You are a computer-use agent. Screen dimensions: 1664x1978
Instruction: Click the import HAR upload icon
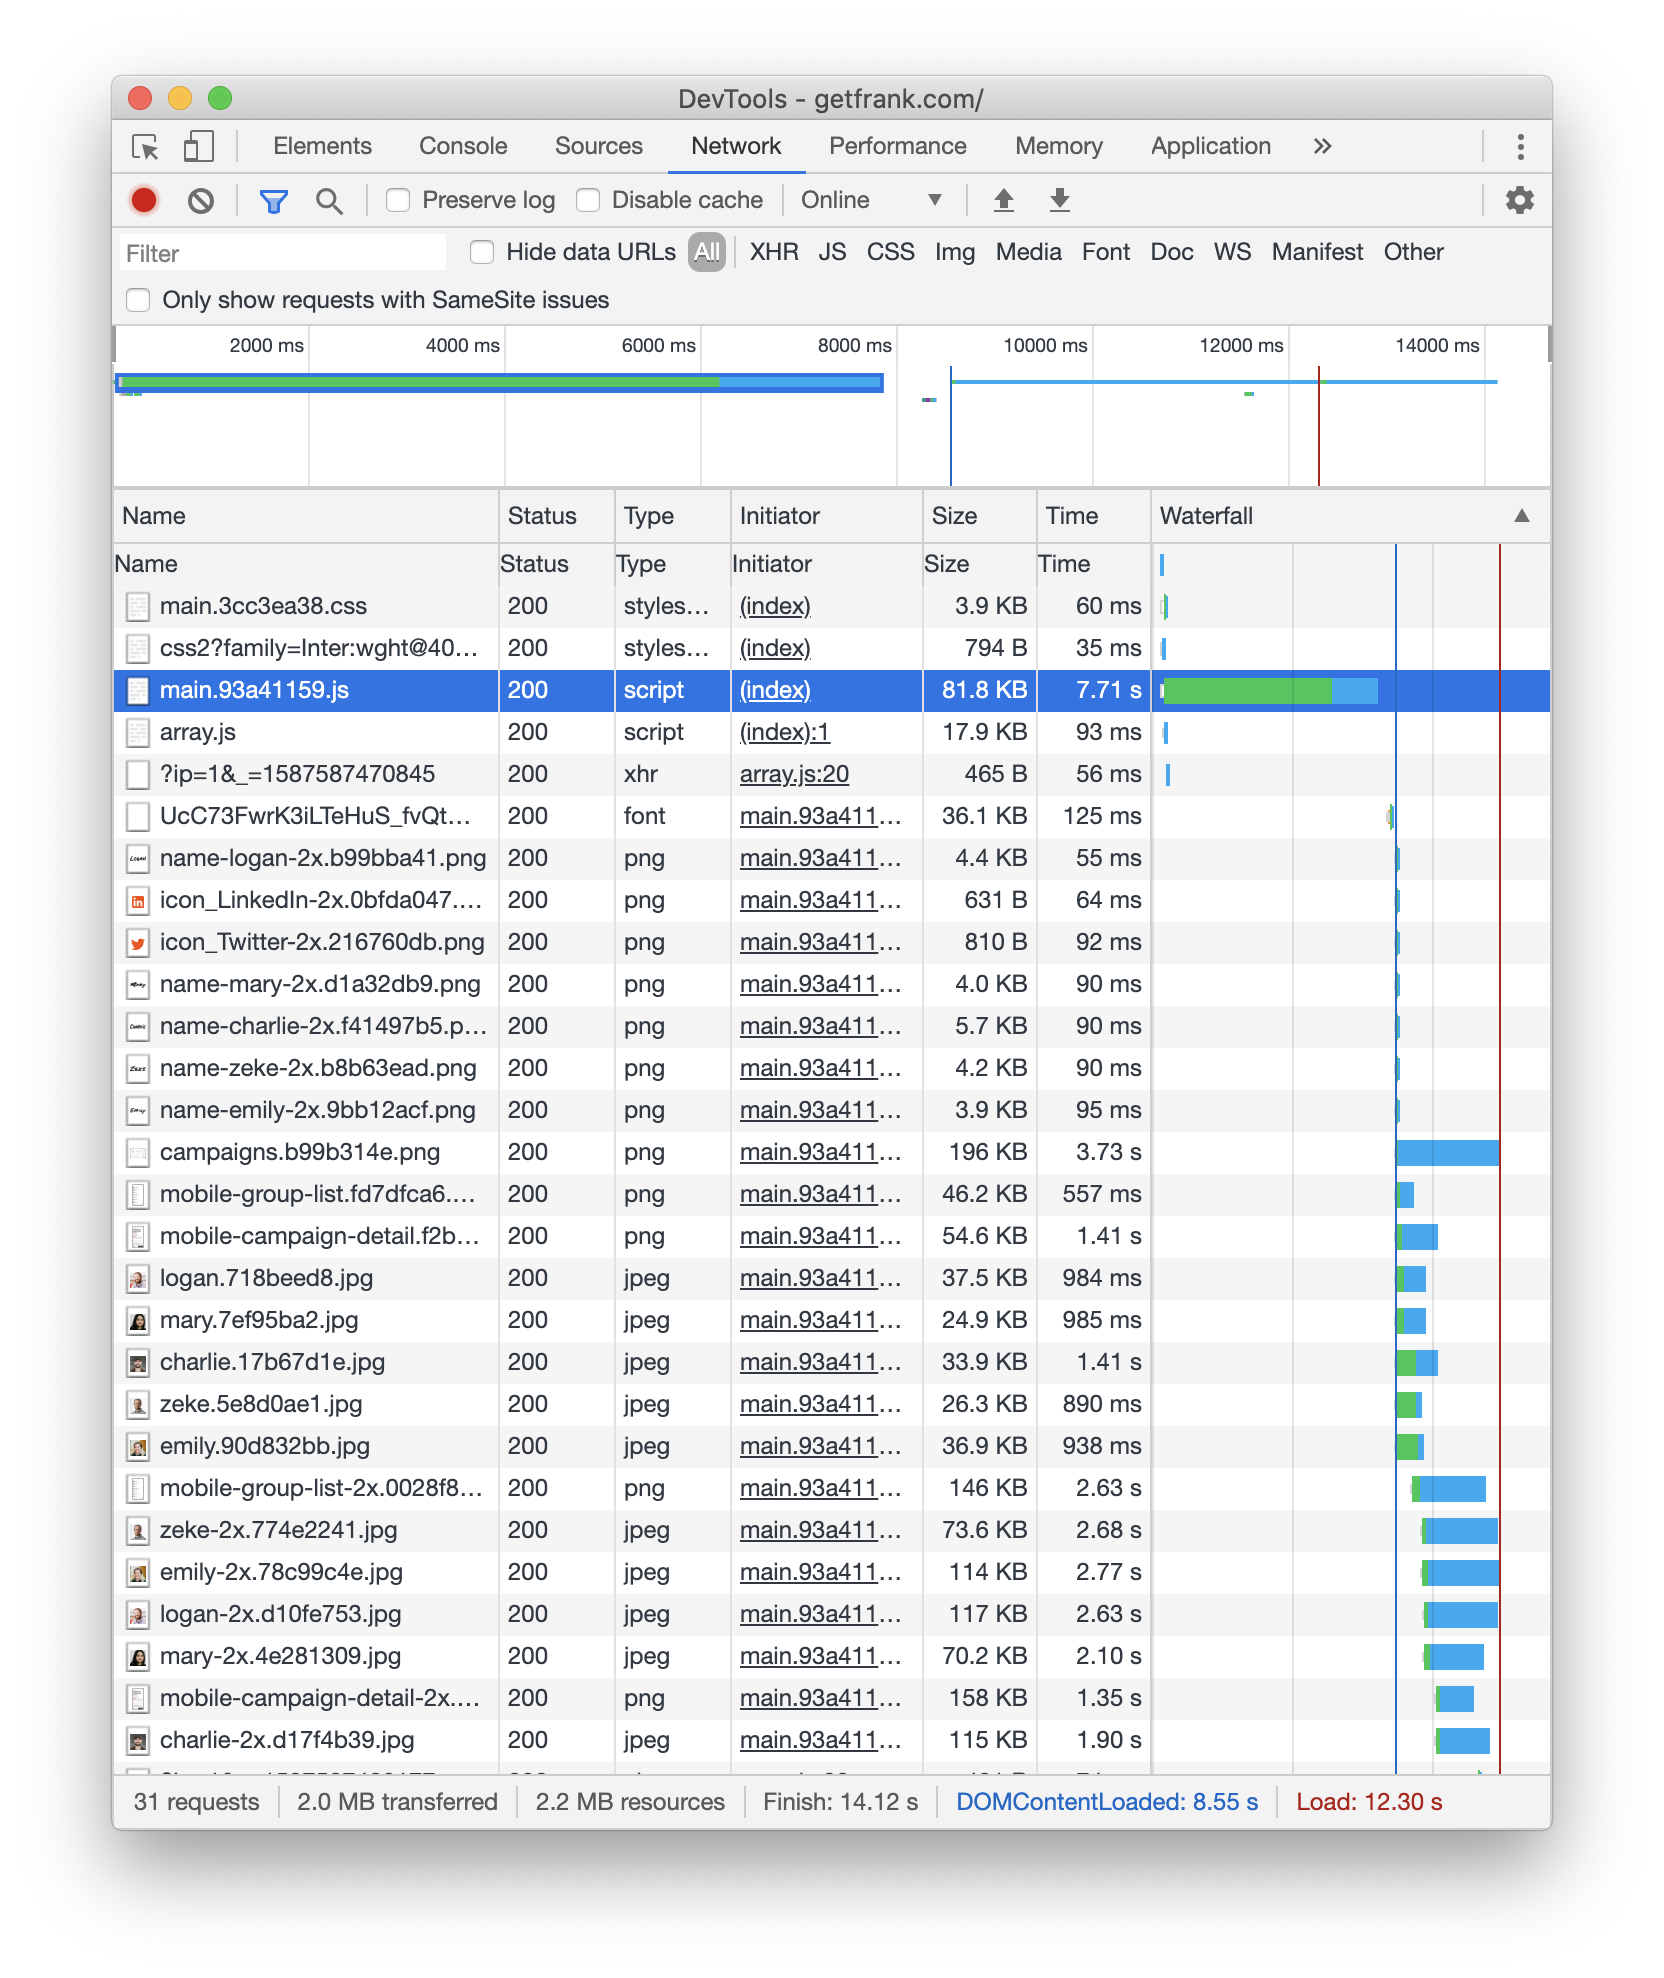click(x=1004, y=200)
